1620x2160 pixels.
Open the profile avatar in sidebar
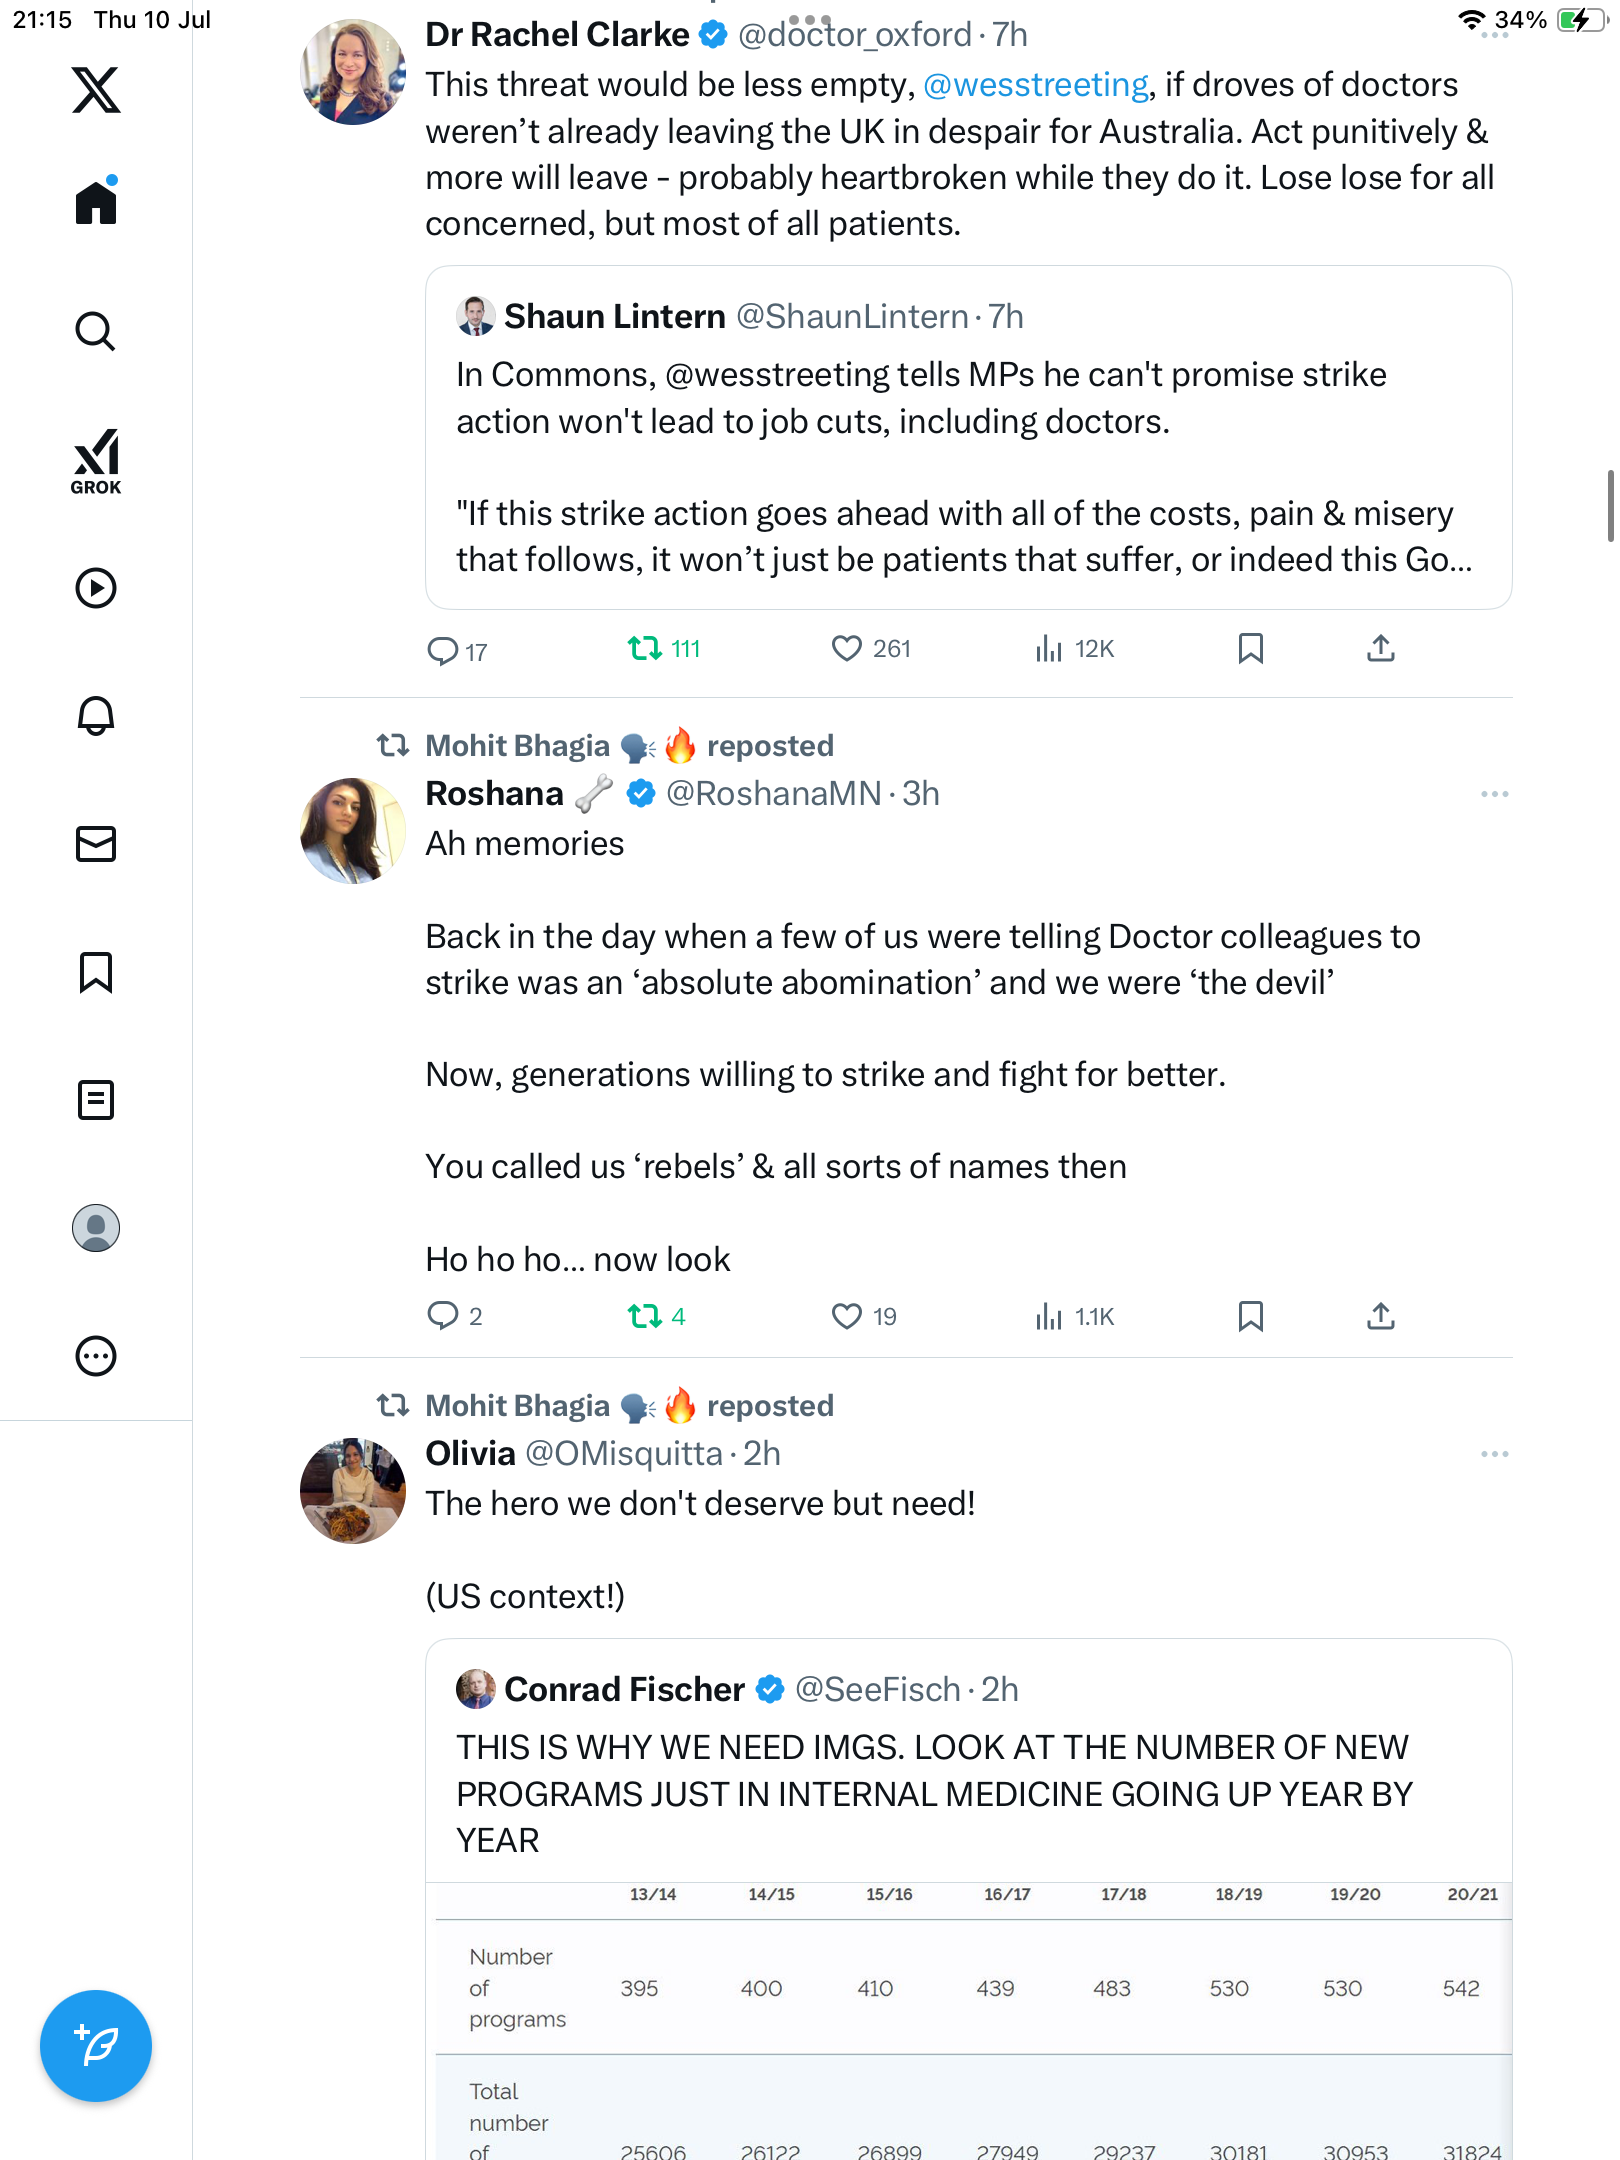tap(96, 1228)
